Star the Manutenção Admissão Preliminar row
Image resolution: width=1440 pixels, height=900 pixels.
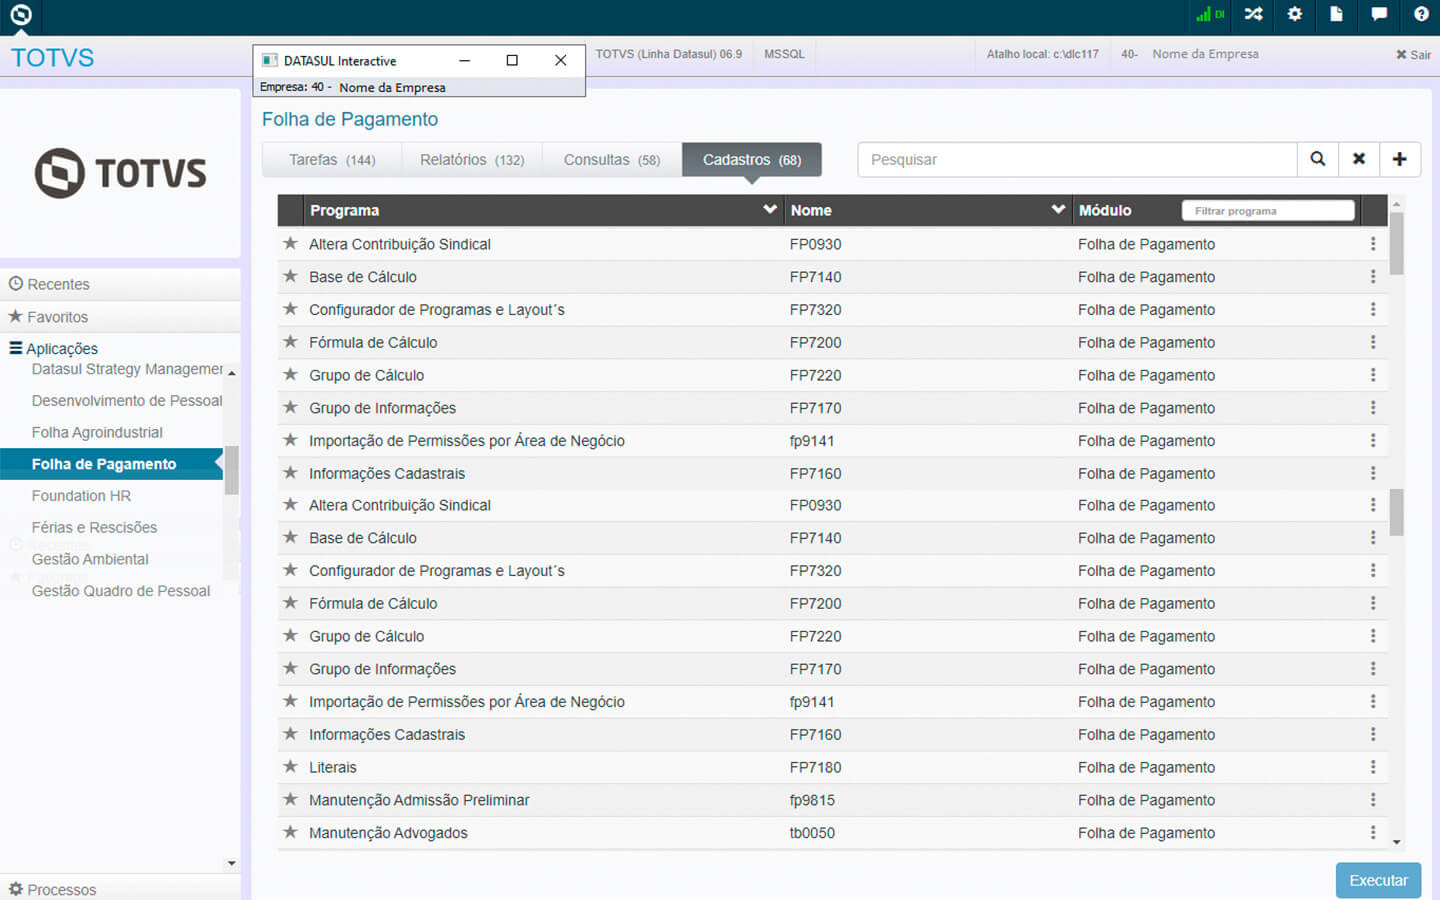pos(291,799)
